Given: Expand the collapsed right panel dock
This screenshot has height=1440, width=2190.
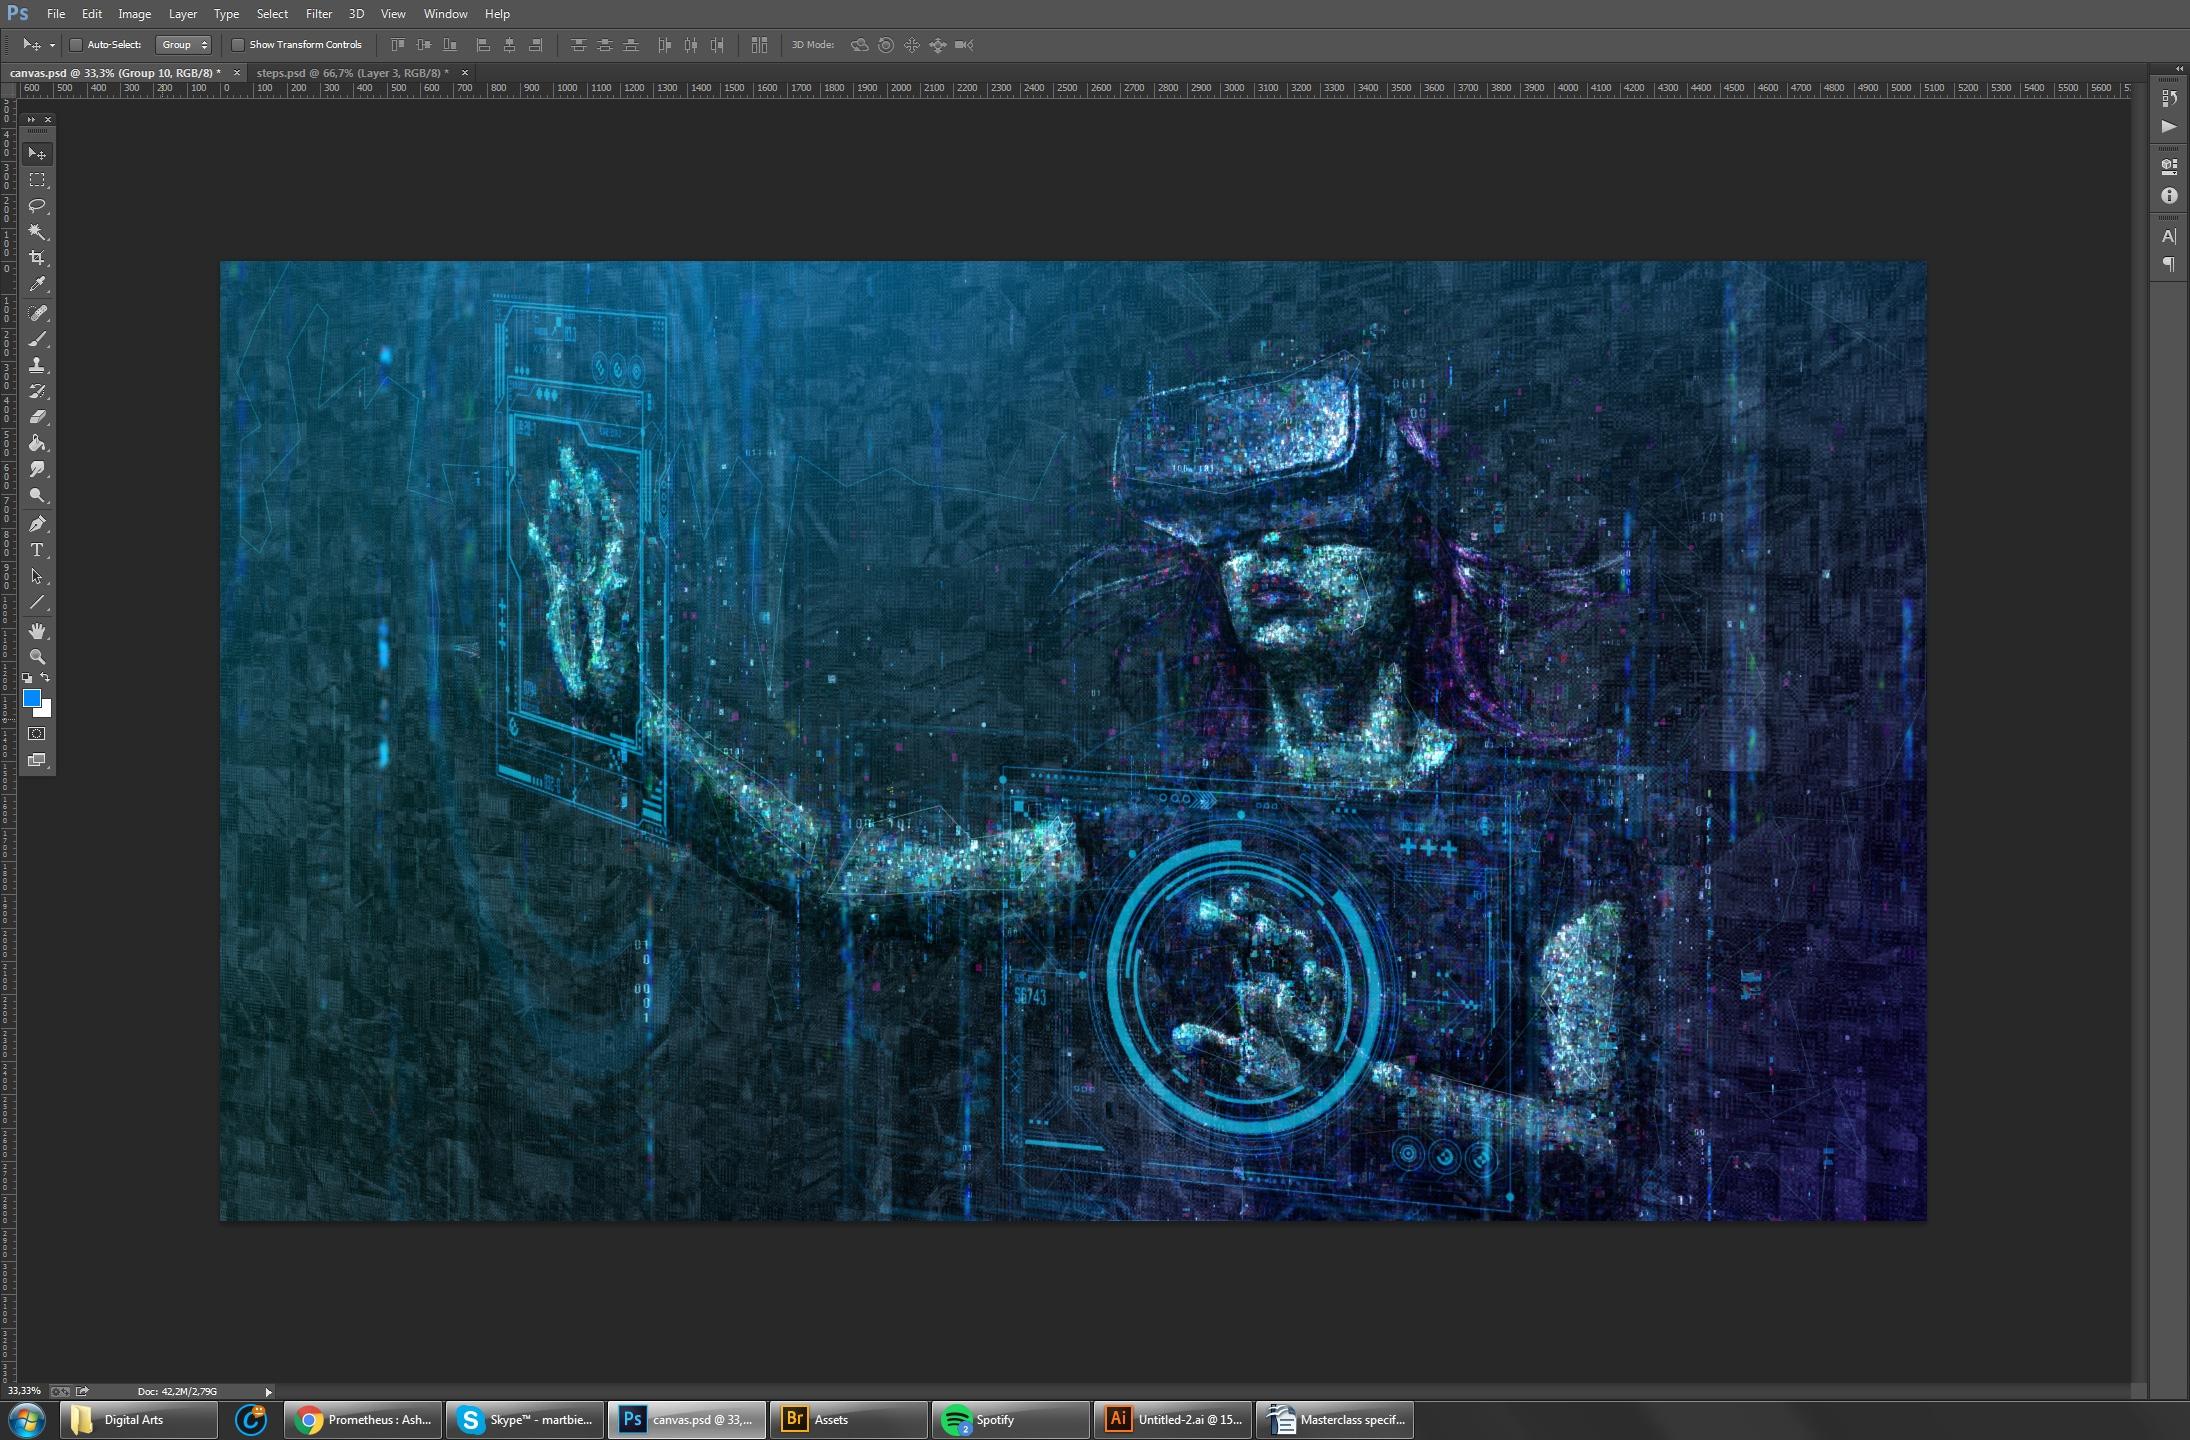Looking at the screenshot, I should 2179,69.
